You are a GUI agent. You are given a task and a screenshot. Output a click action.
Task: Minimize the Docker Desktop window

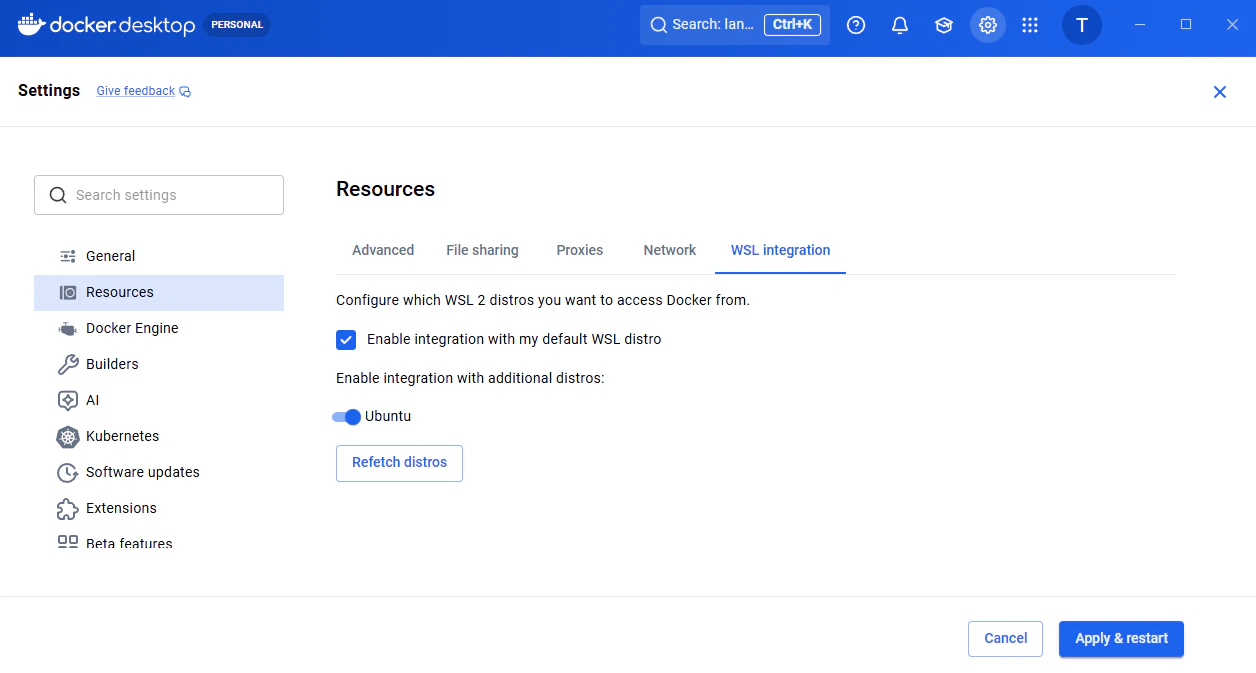tap(1140, 25)
